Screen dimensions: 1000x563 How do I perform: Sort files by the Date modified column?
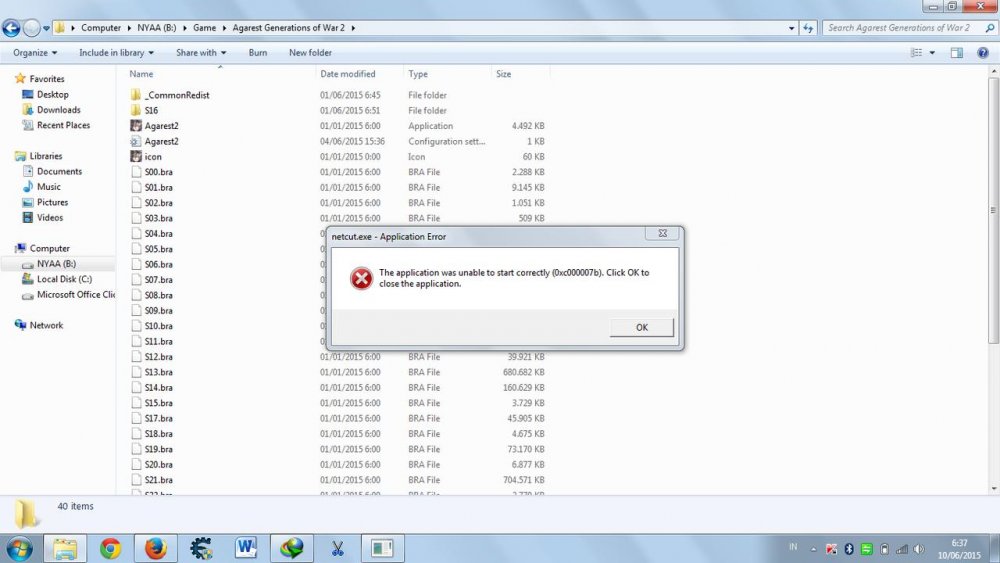click(x=348, y=74)
